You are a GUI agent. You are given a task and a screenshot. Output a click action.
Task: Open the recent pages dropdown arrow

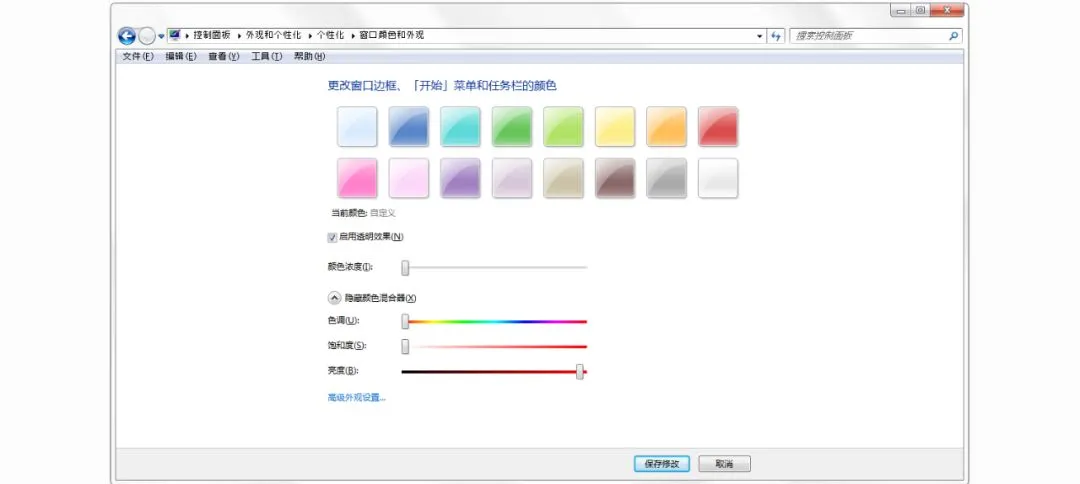(x=161, y=36)
